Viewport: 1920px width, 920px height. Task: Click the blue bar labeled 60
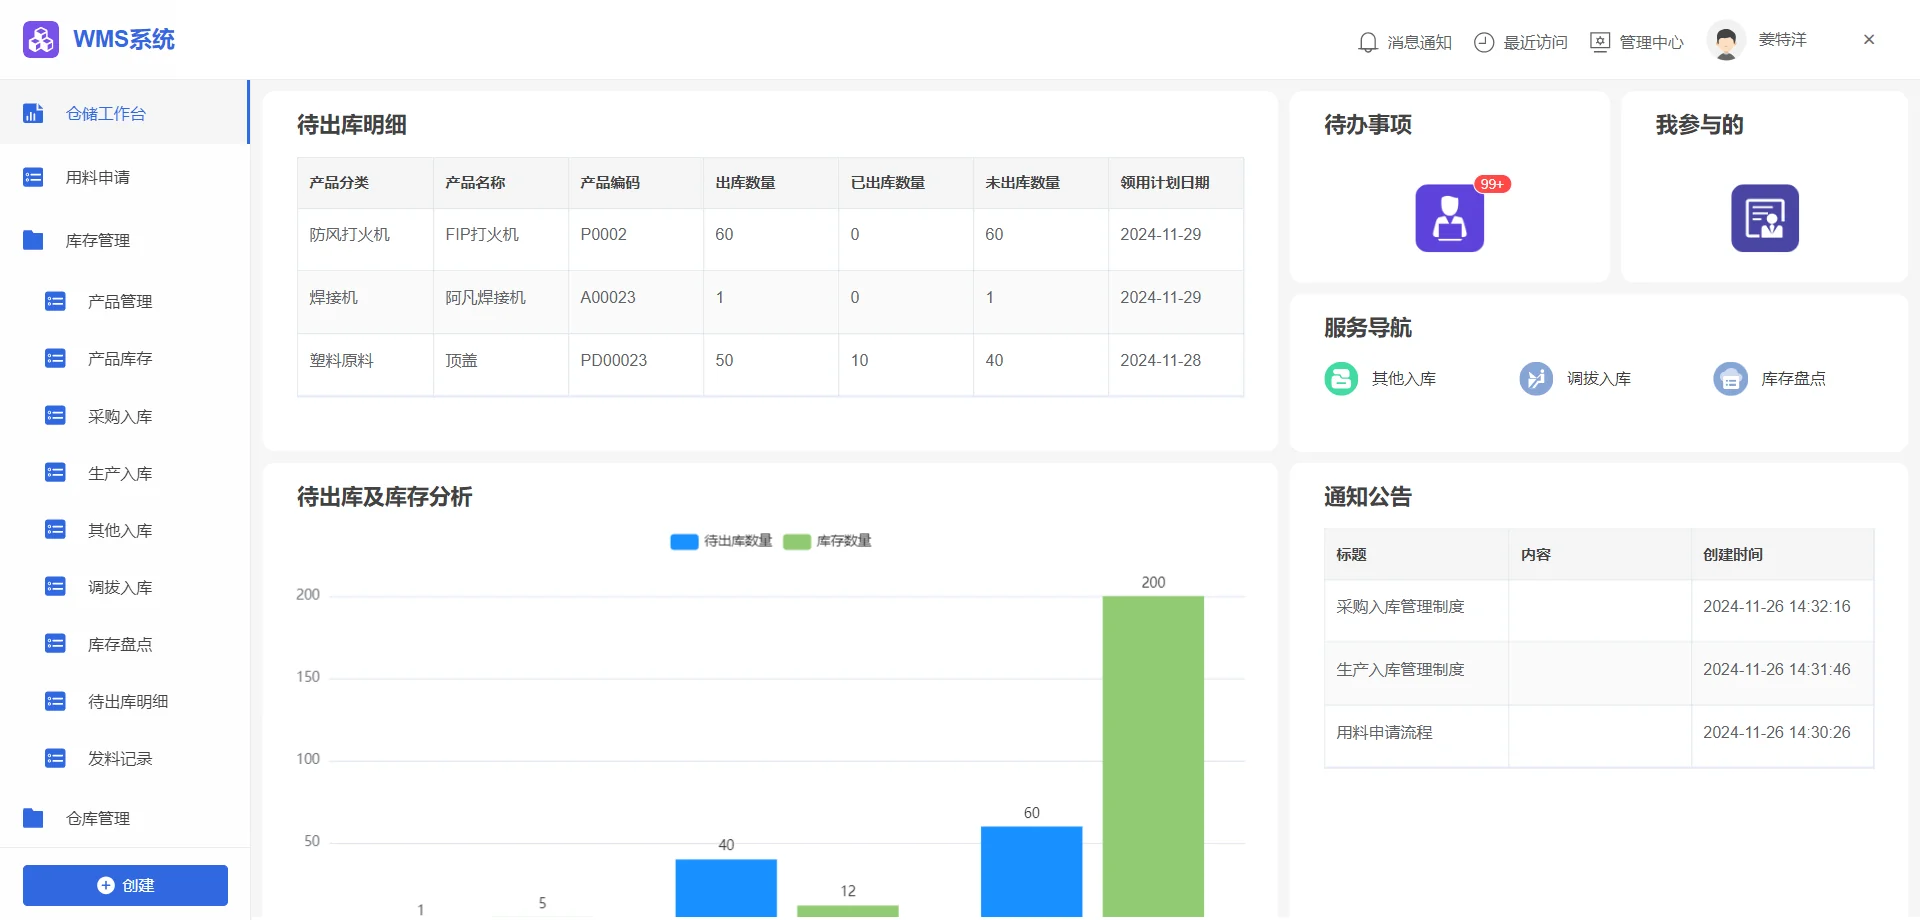tap(1031, 871)
